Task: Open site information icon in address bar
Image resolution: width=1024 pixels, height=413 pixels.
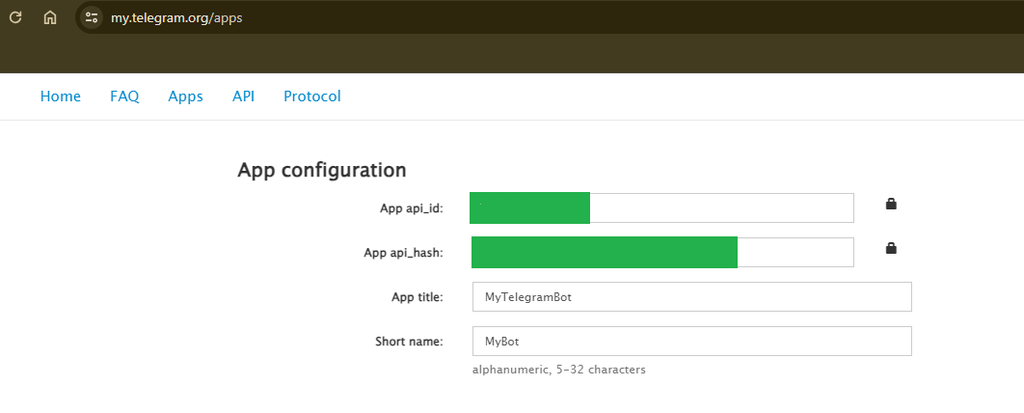Action: click(x=92, y=17)
